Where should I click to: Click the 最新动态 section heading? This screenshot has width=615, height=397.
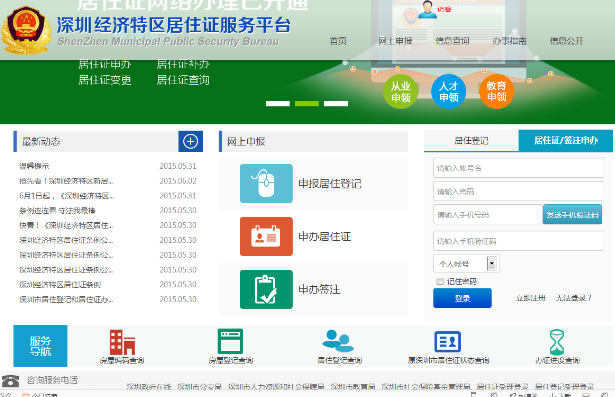click(x=41, y=142)
